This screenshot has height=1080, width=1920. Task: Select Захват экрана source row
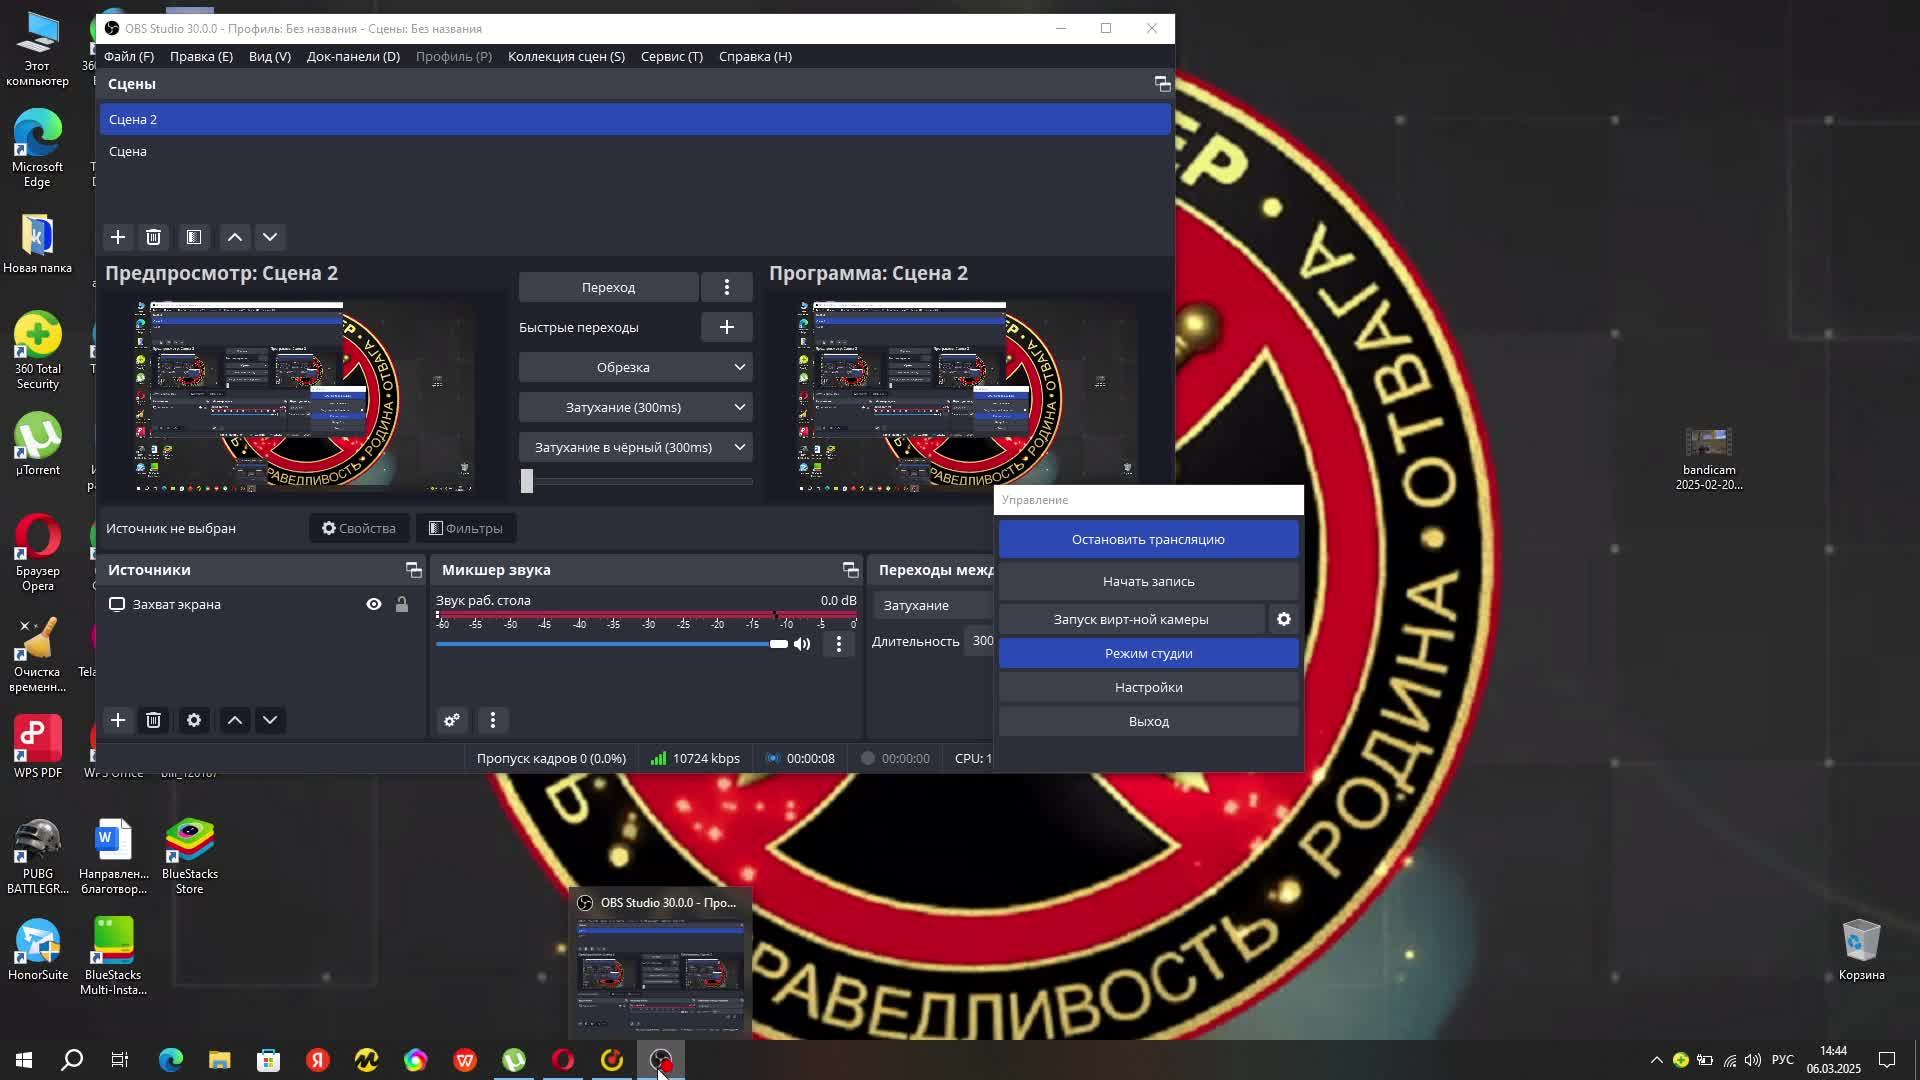pos(262,604)
